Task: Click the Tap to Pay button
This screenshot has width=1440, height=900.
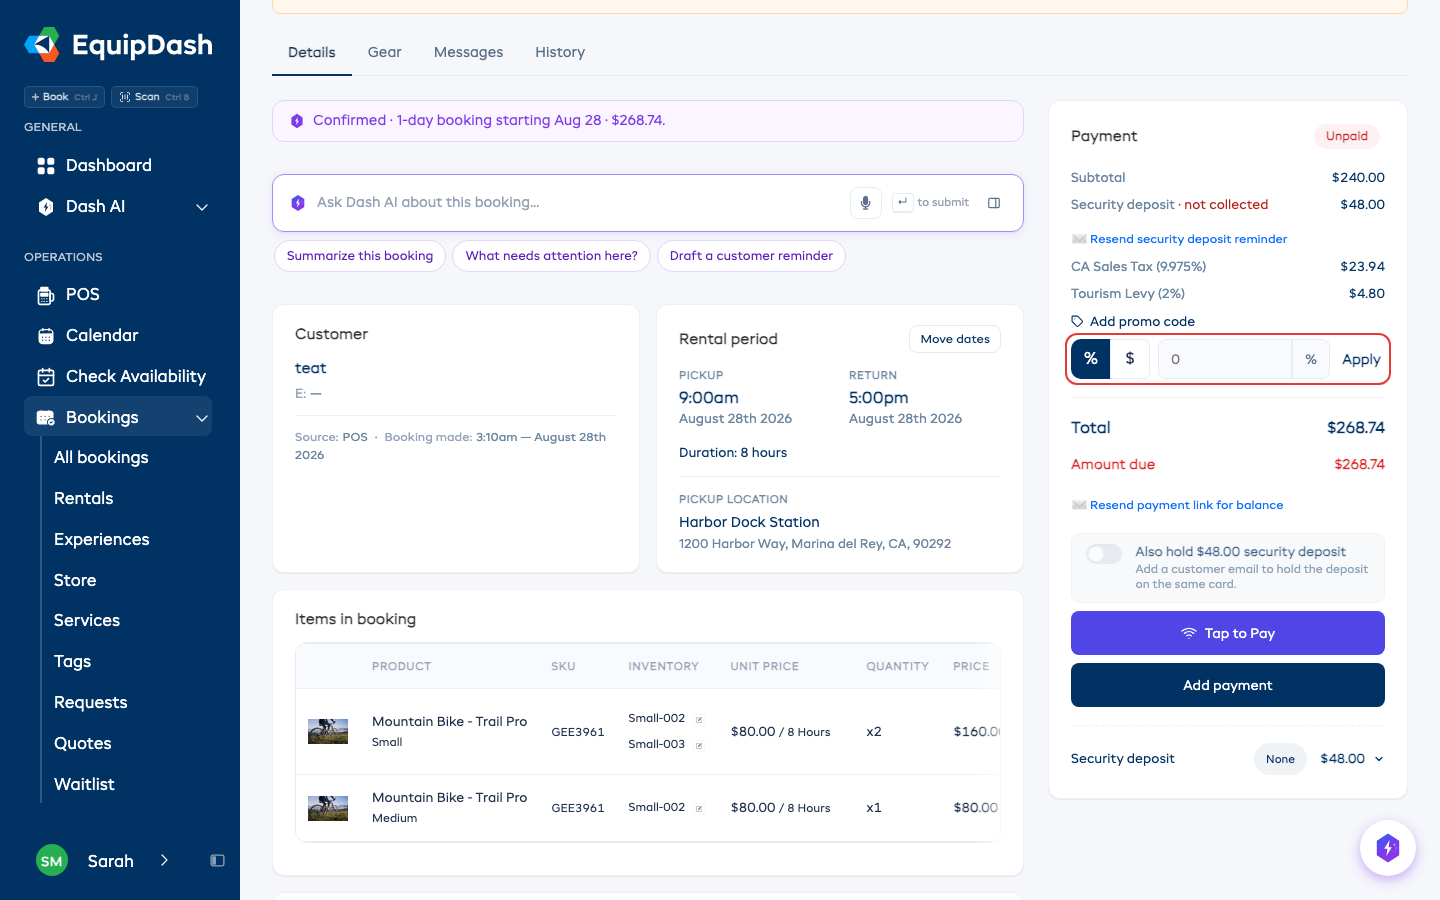Action: [x=1228, y=633]
